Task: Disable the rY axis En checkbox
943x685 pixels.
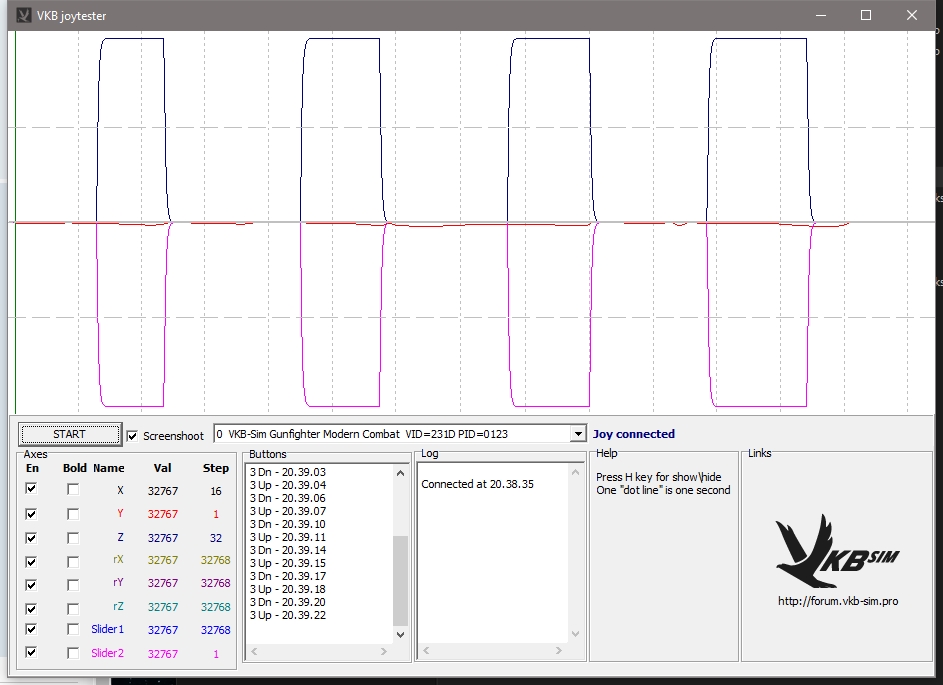Action: click(31, 585)
